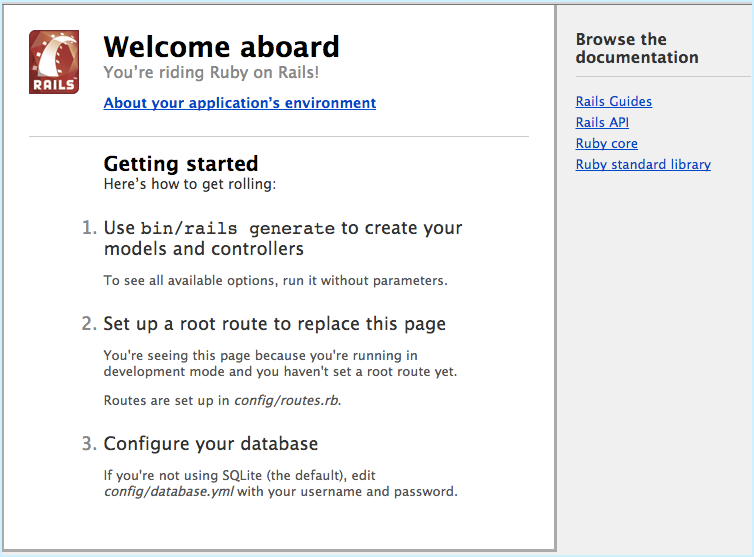Click 'Set up a root route' heading
This screenshot has height=557, width=754.
(x=274, y=324)
